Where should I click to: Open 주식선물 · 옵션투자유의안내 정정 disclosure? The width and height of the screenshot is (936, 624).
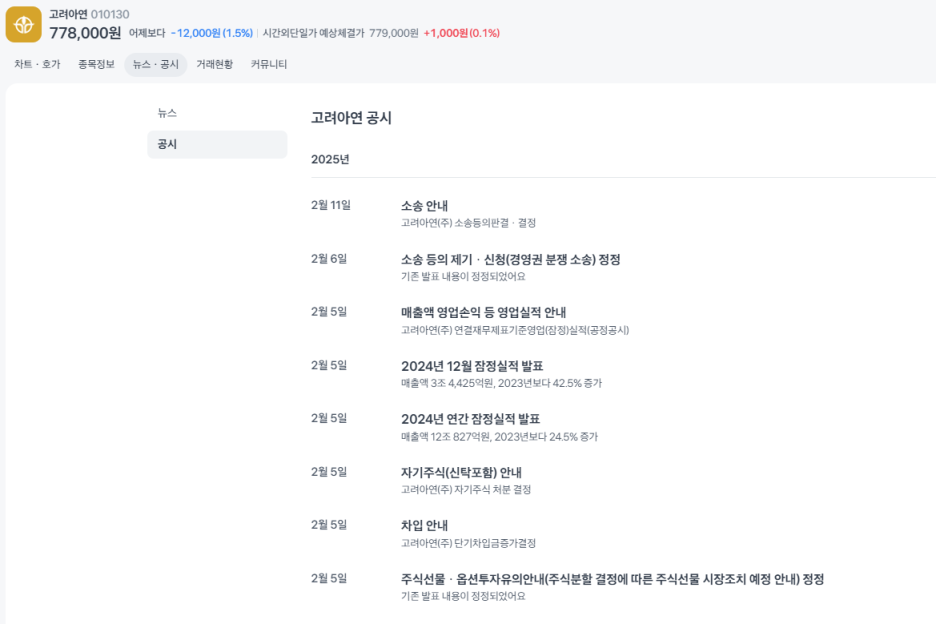612,579
